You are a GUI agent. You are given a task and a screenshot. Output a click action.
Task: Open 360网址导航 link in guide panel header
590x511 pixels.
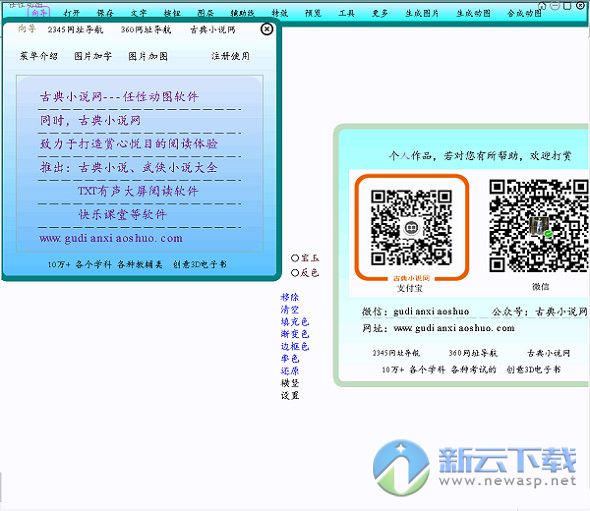click(x=146, y=29)
